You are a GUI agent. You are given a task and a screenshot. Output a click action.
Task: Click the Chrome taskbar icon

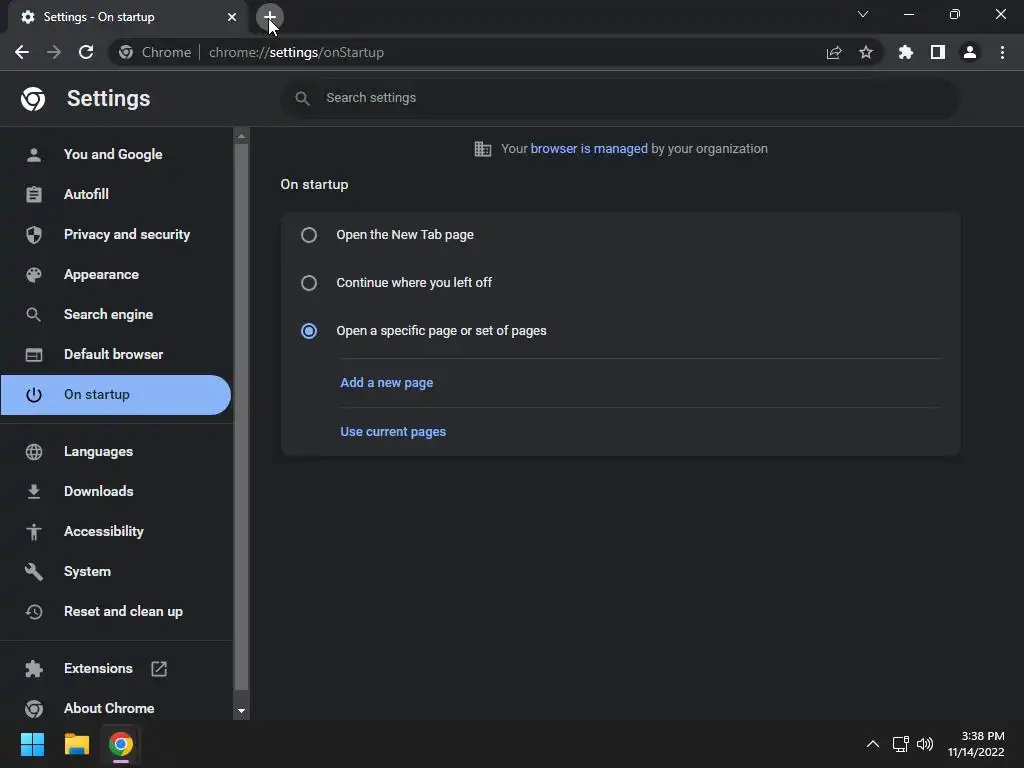click(121, 744)
